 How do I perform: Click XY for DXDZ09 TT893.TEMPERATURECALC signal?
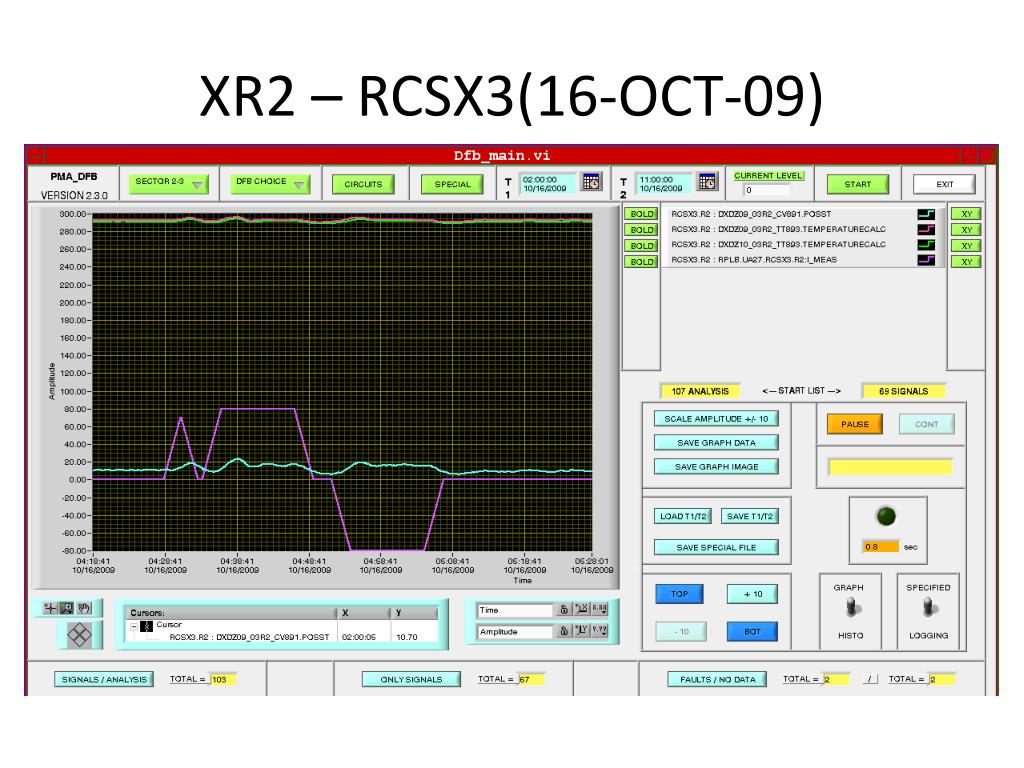[x=967, y=230]
